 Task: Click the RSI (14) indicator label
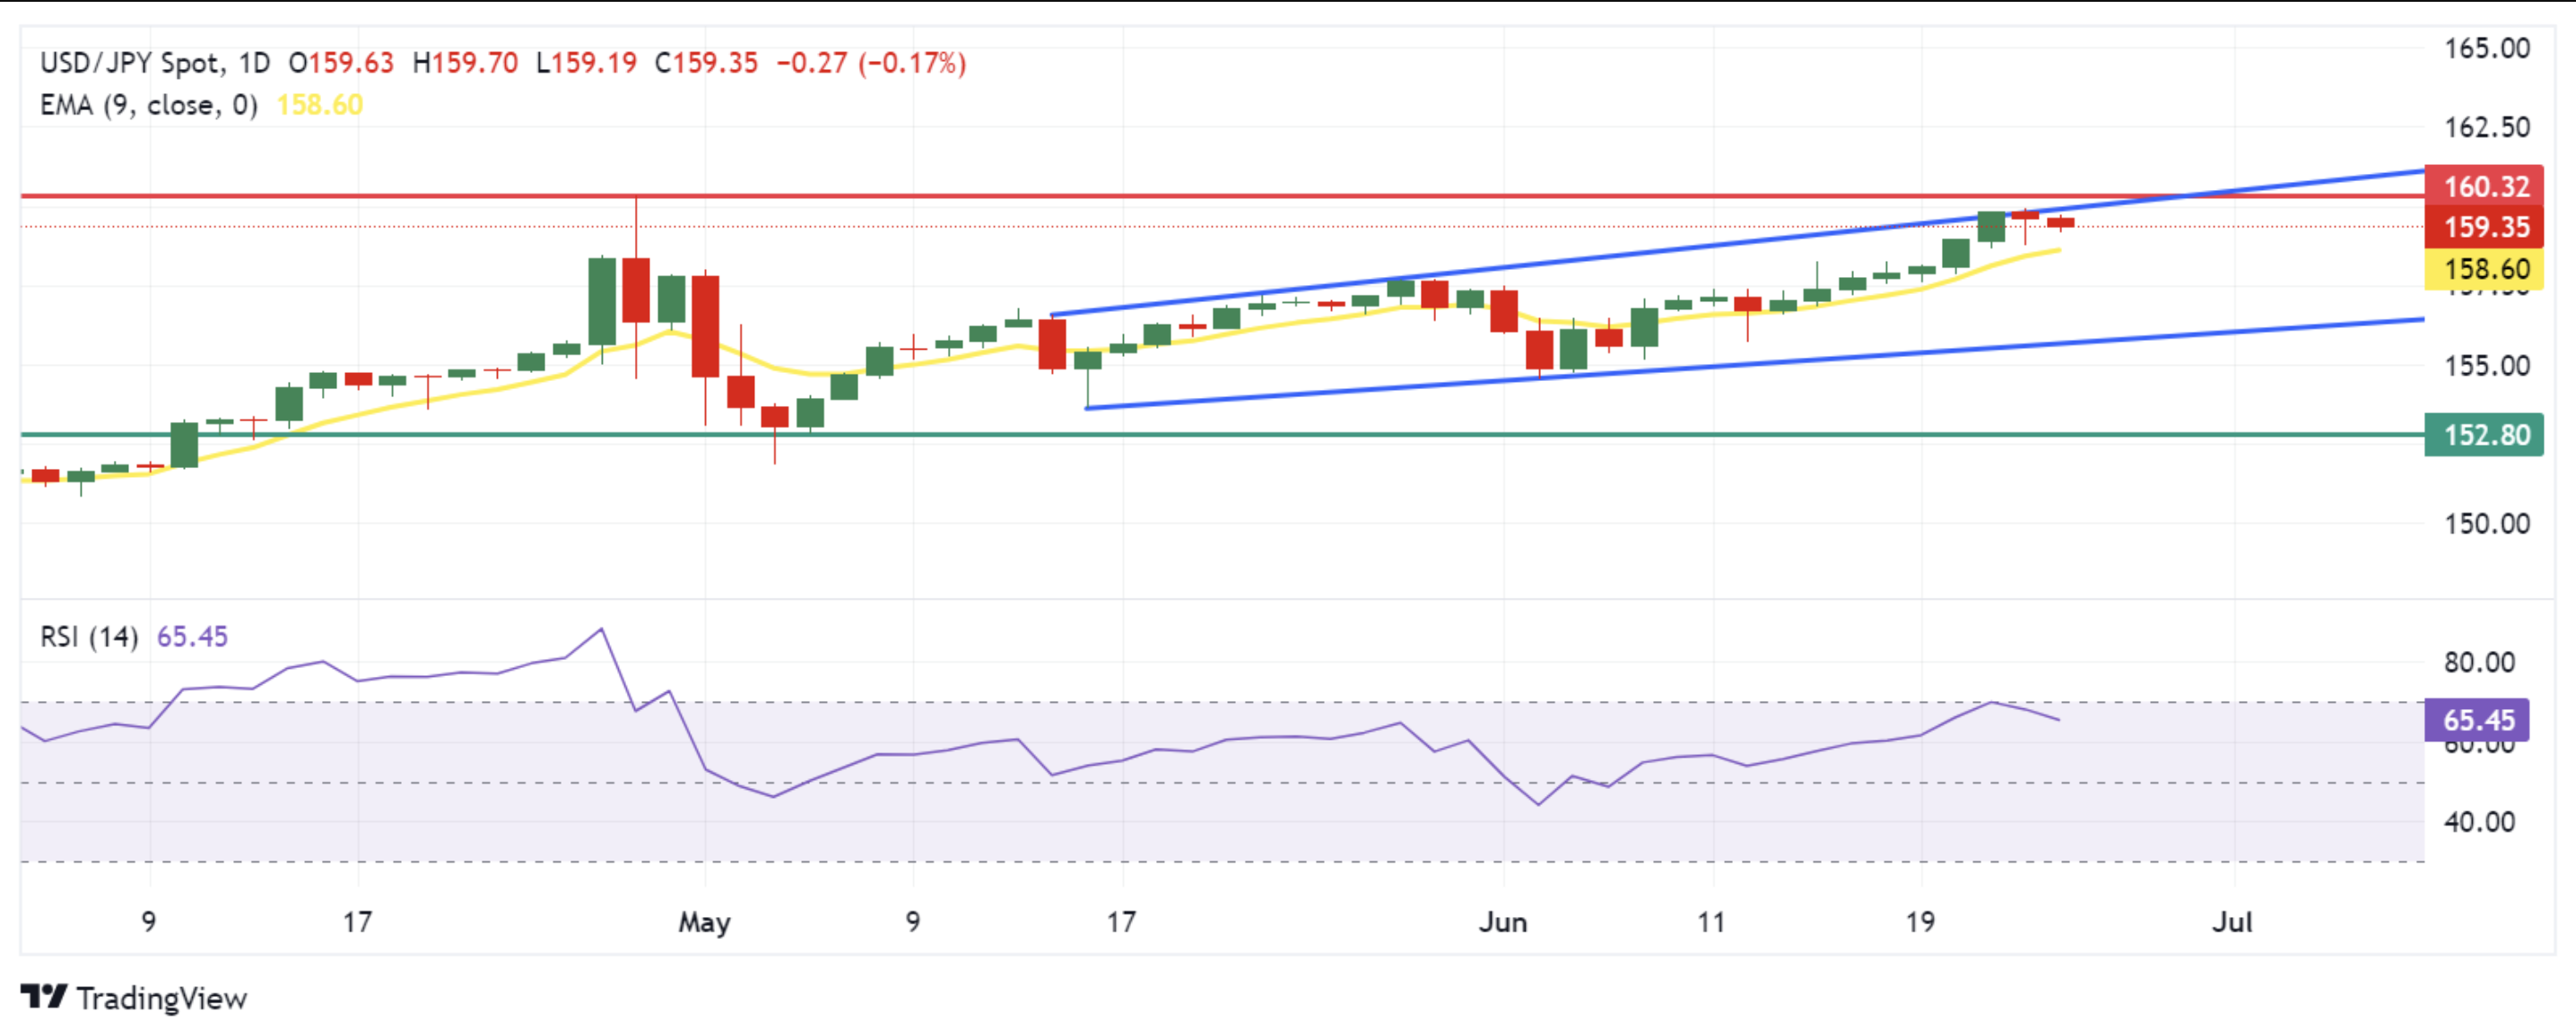tap(89, 637)
